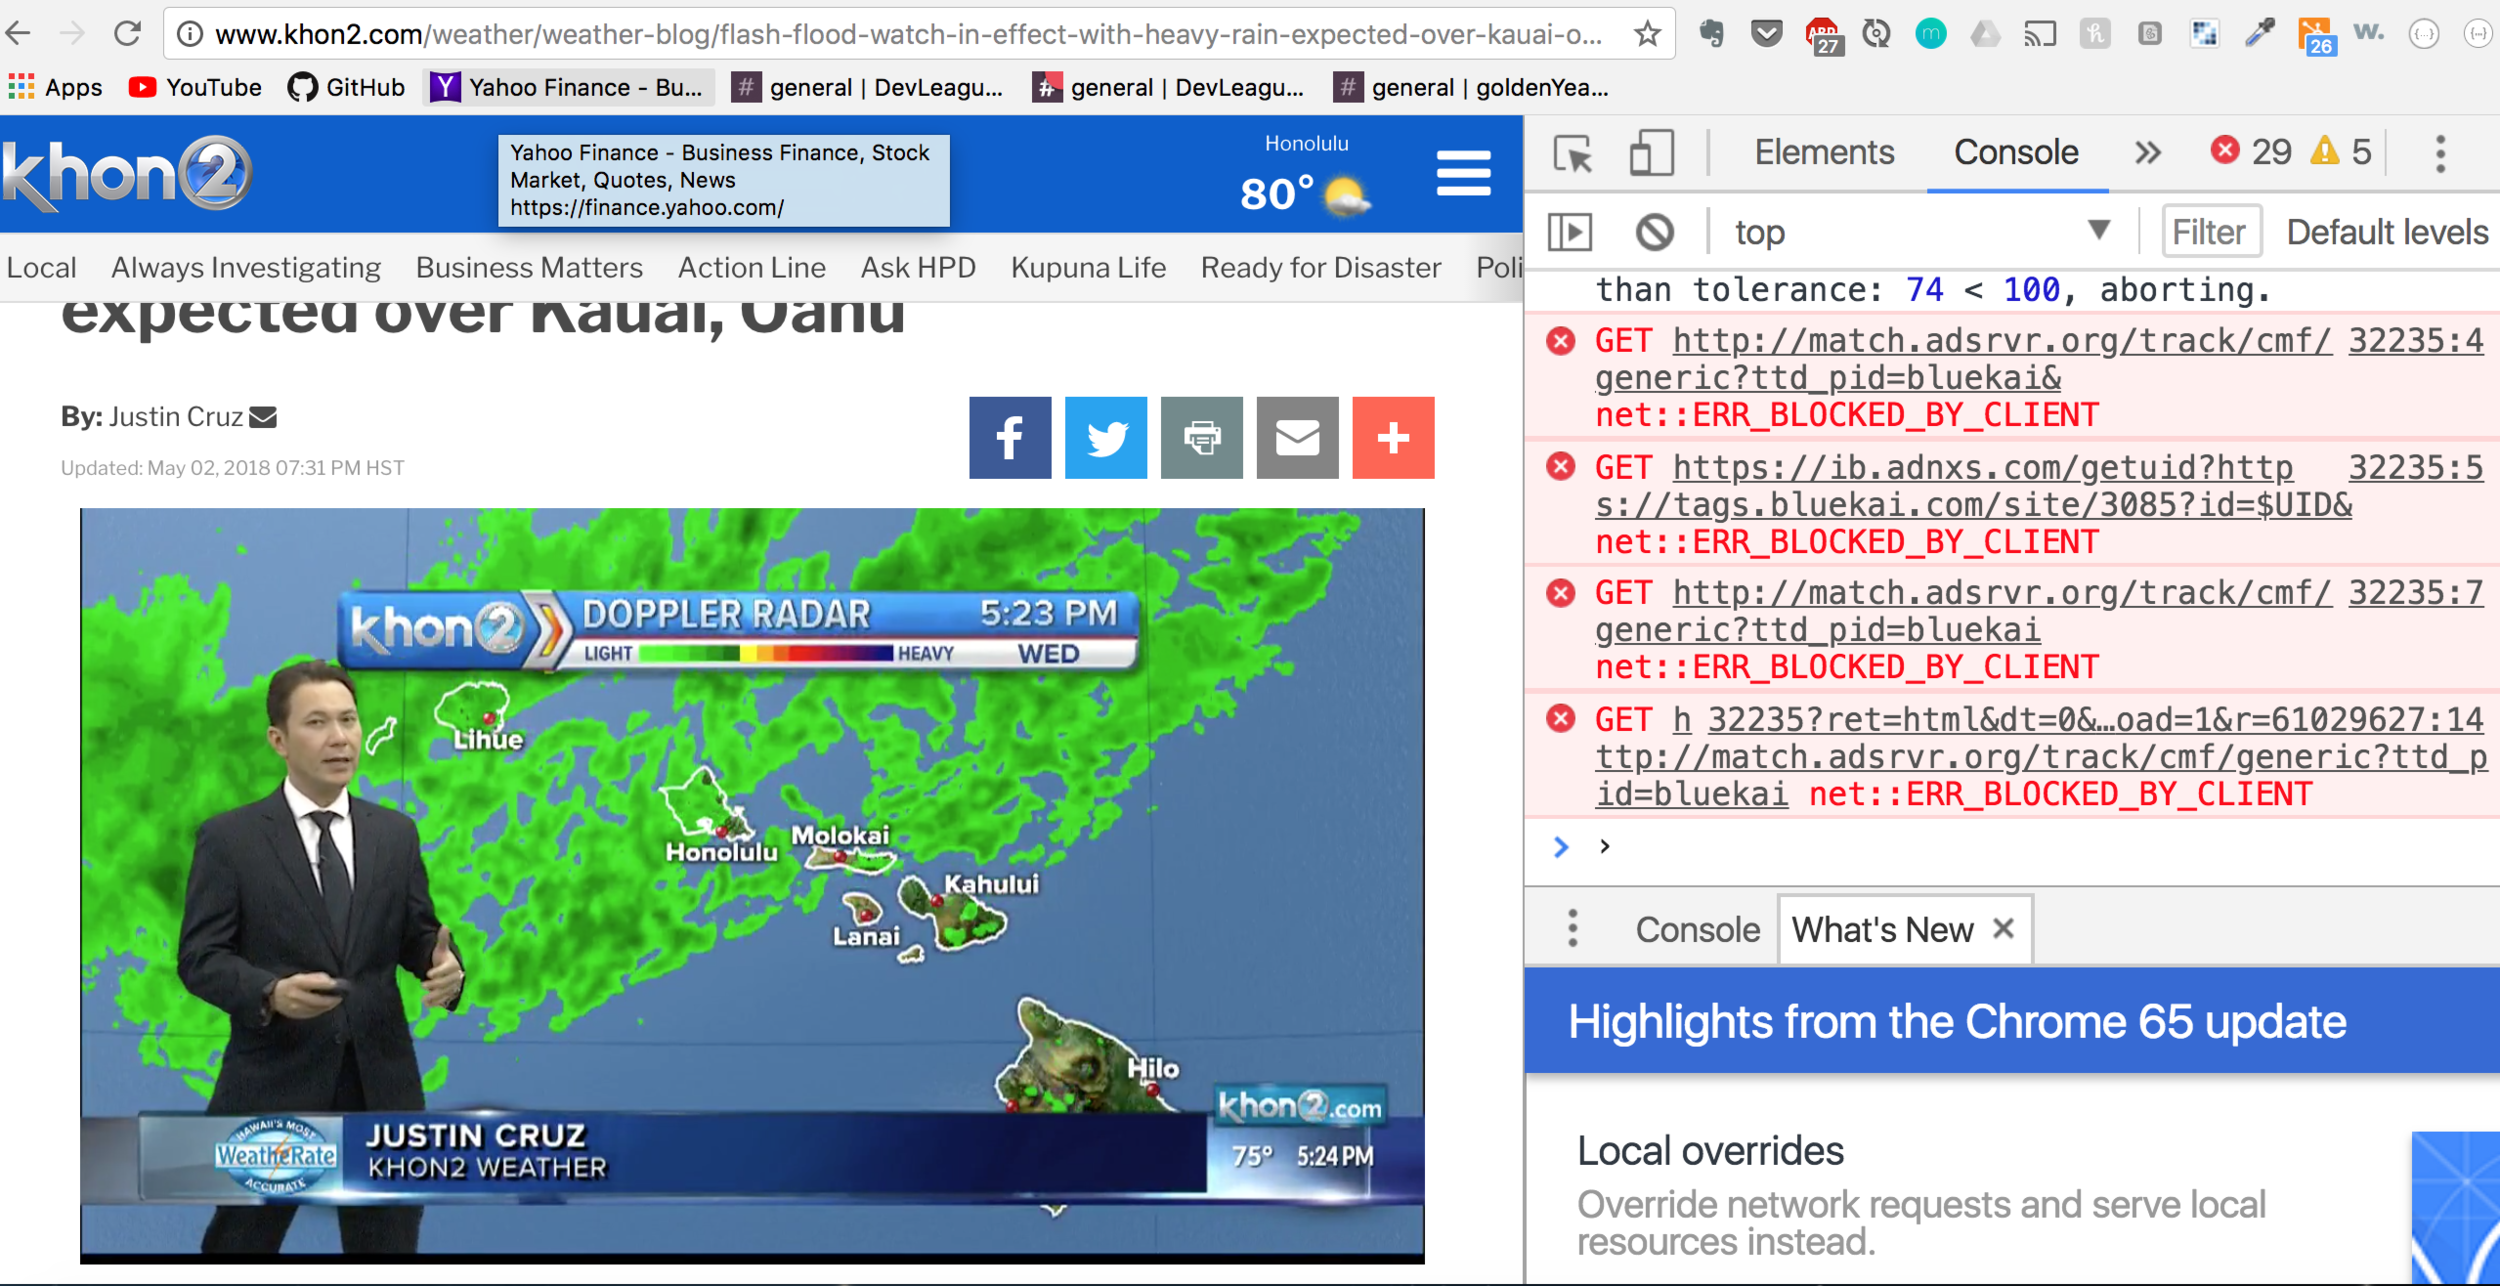2500x1286 pixels.
Task: Close the What's New tab
Action: coord(2003,929)
